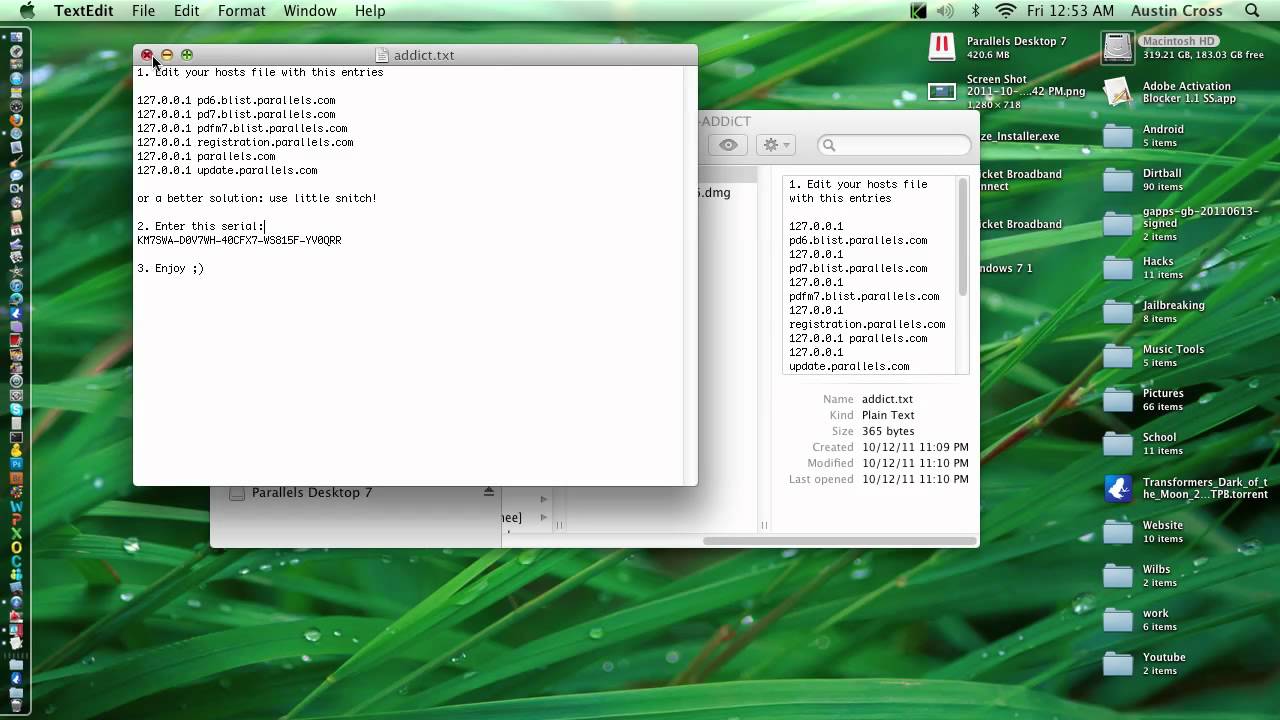Image resolution: width=1280 pixels, height=720 pixels.
Task: Open the Apple menu
Action: point(27,11)
